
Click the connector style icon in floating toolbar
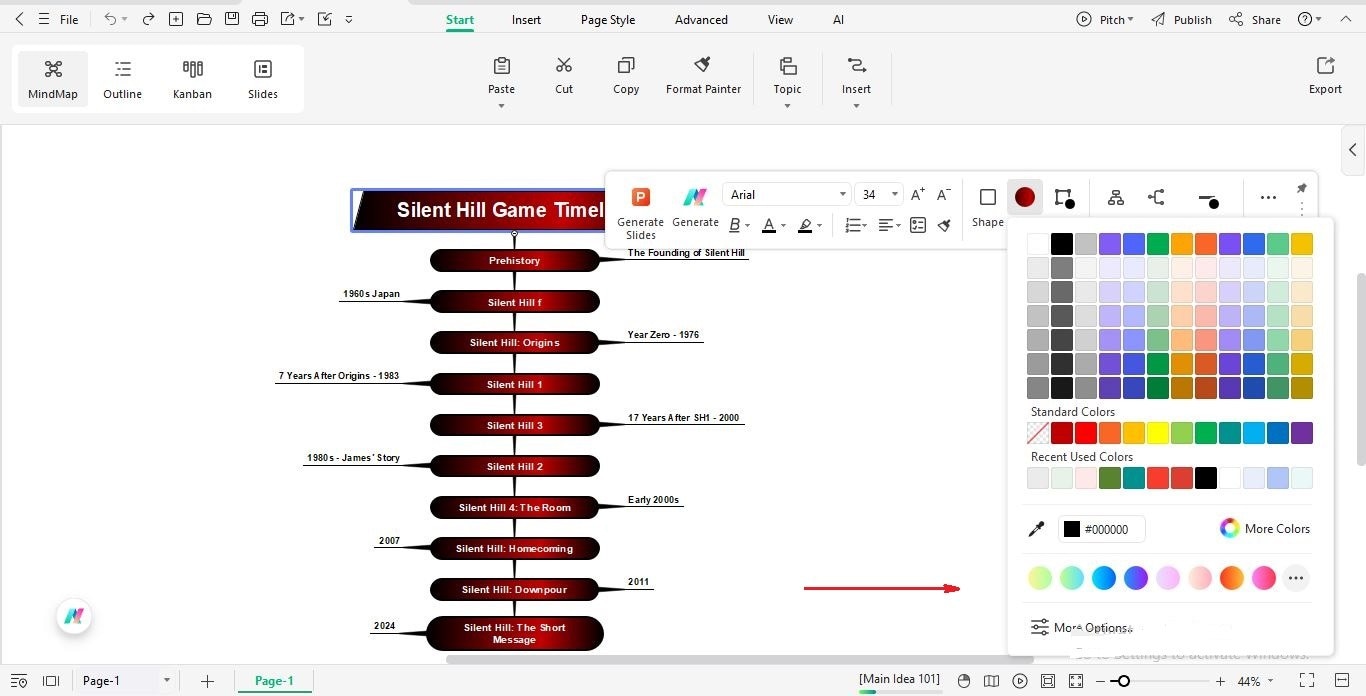(x=1157, y=198)
